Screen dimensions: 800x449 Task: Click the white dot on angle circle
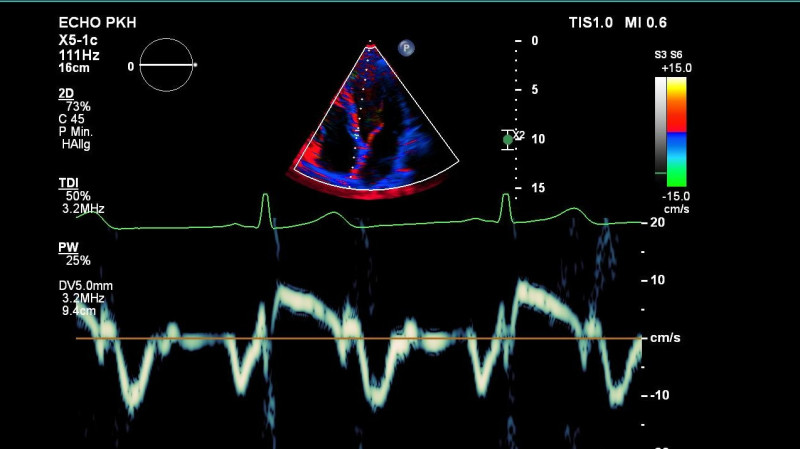click(x=195, y=65)
